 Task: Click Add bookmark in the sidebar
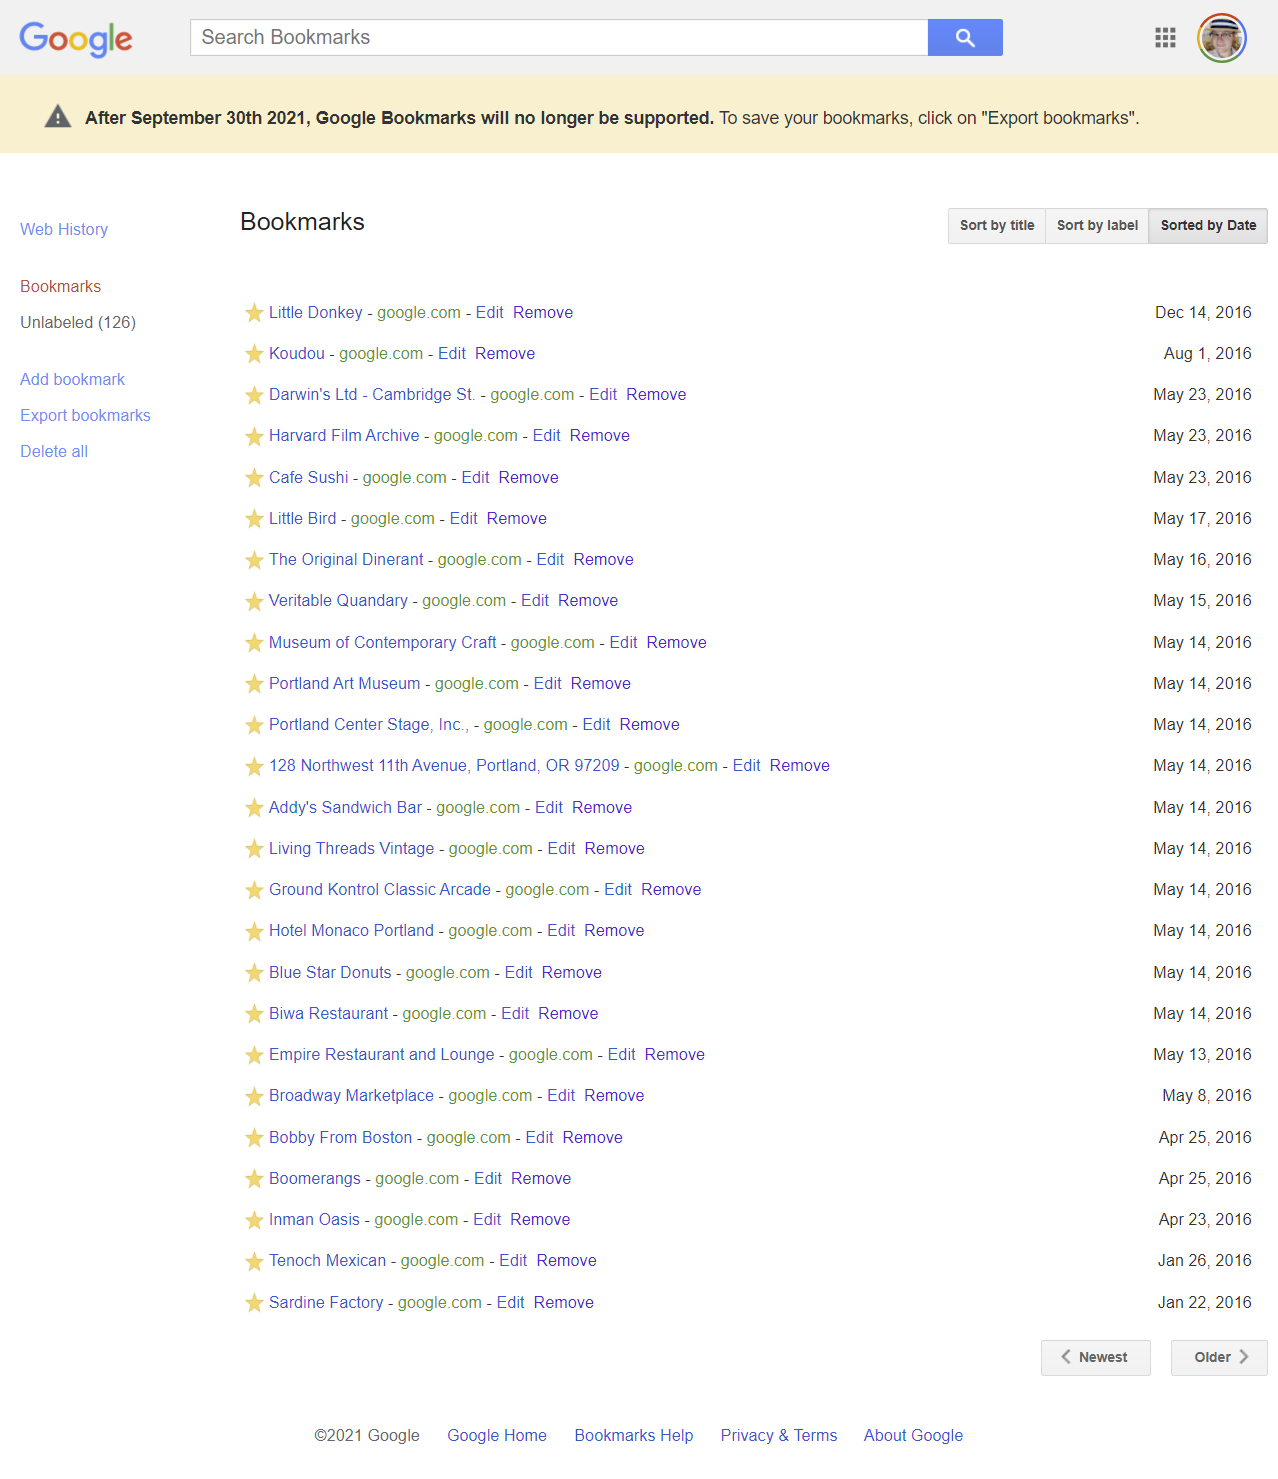(72, 379)
